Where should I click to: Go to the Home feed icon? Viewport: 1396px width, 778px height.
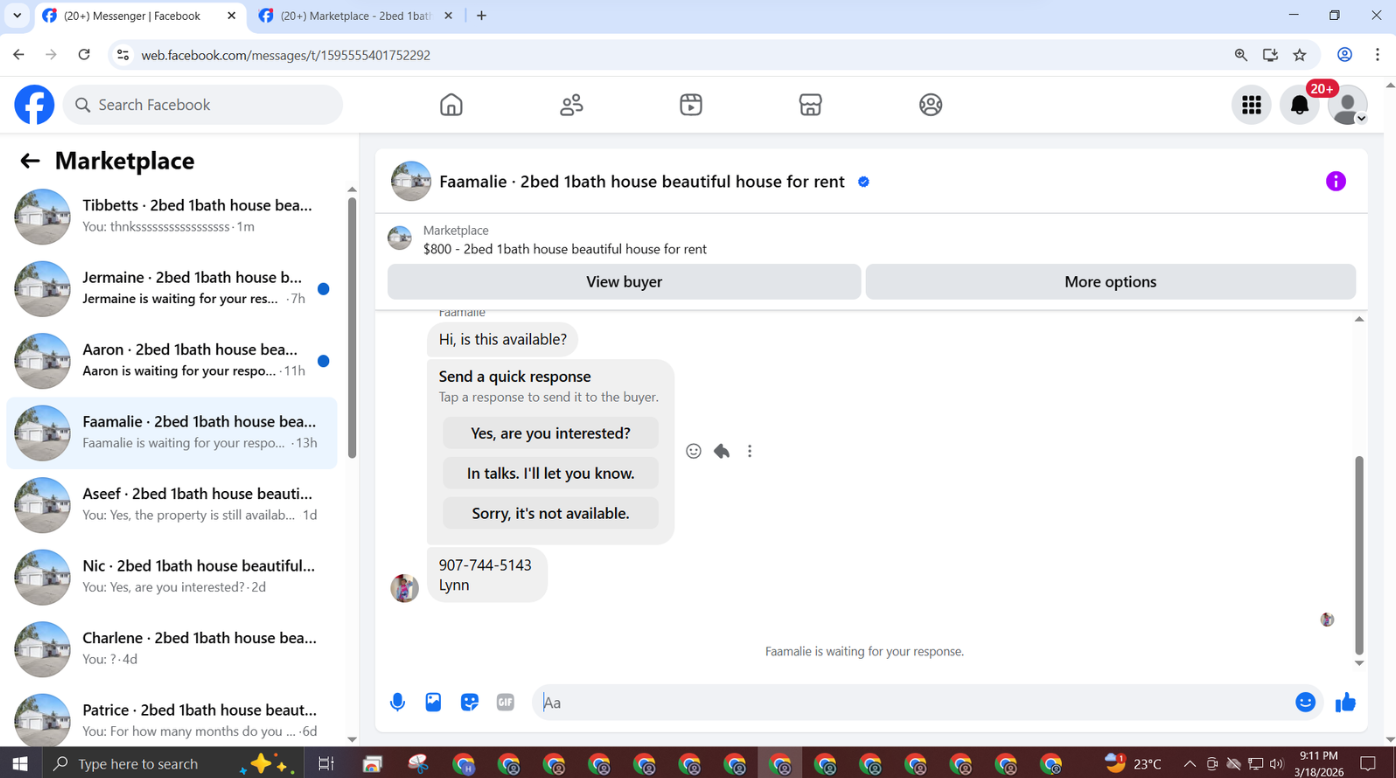click(451, 105)
